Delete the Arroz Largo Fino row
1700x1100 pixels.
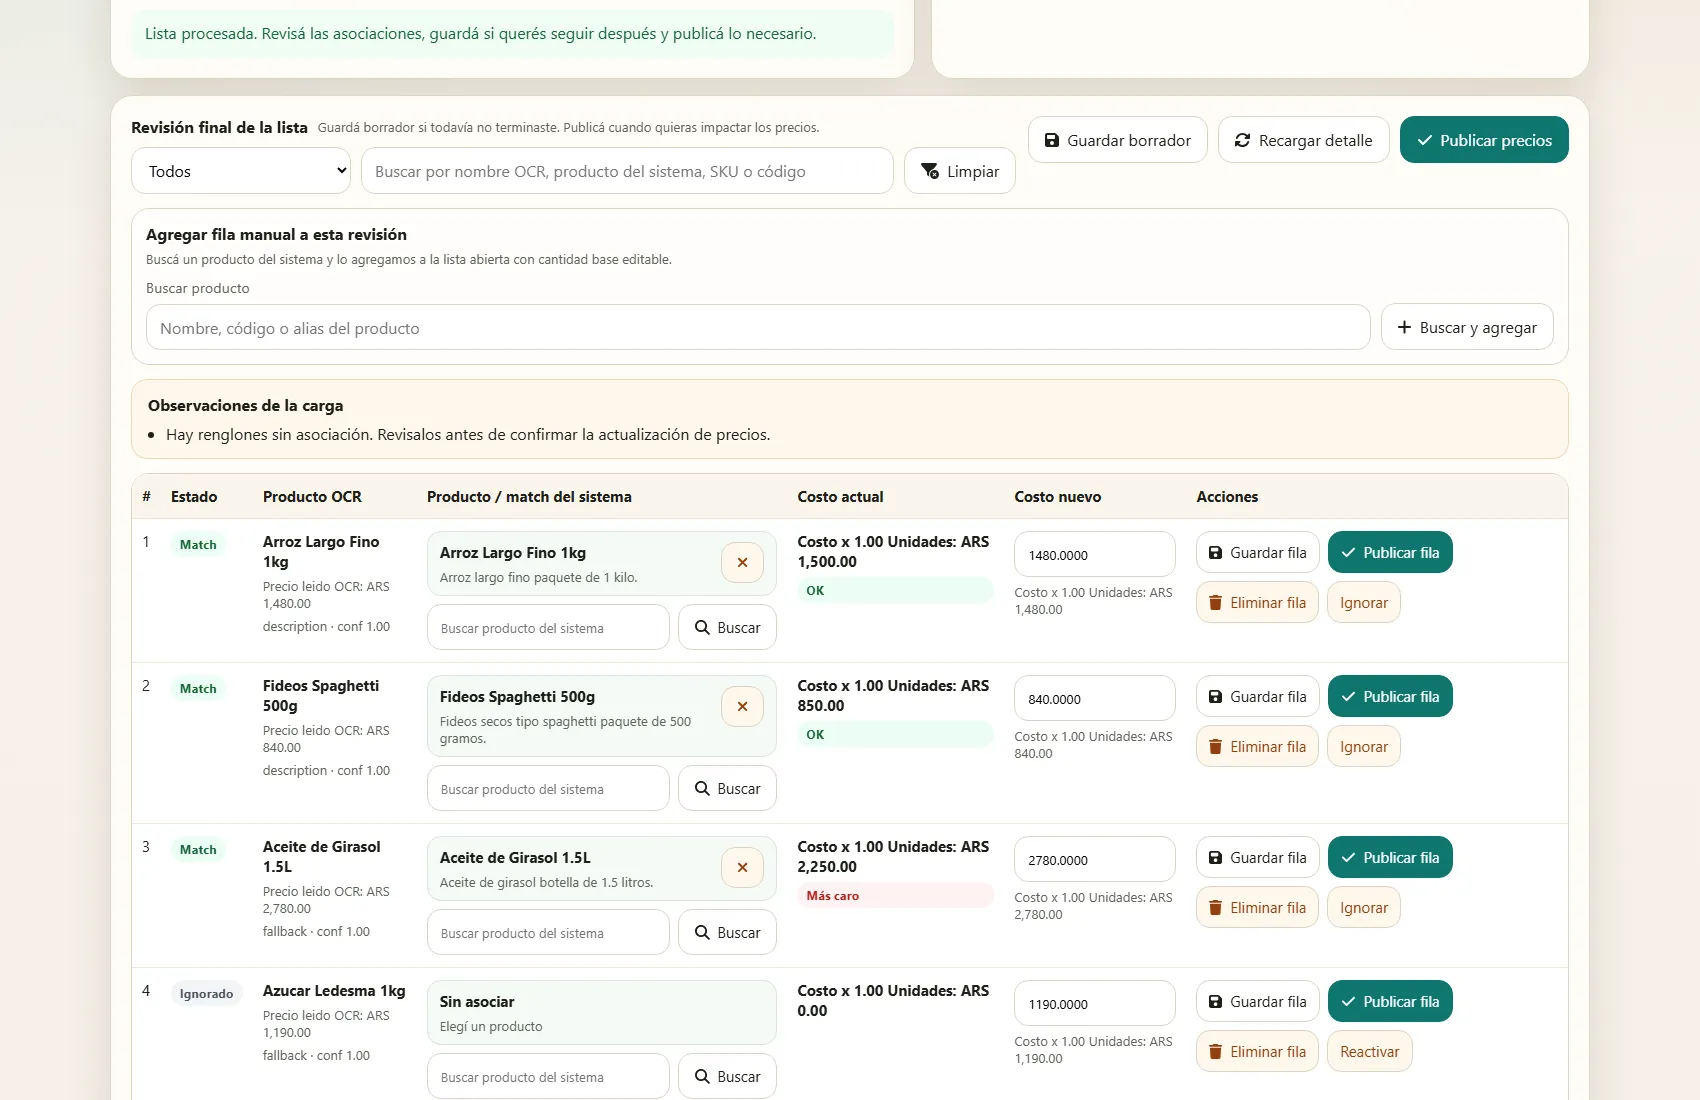tap(1258, 603)
